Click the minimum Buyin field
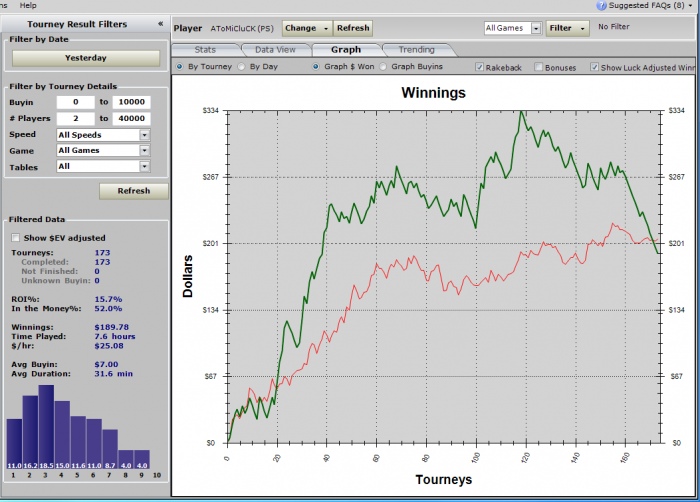 (x=75, y=102)
